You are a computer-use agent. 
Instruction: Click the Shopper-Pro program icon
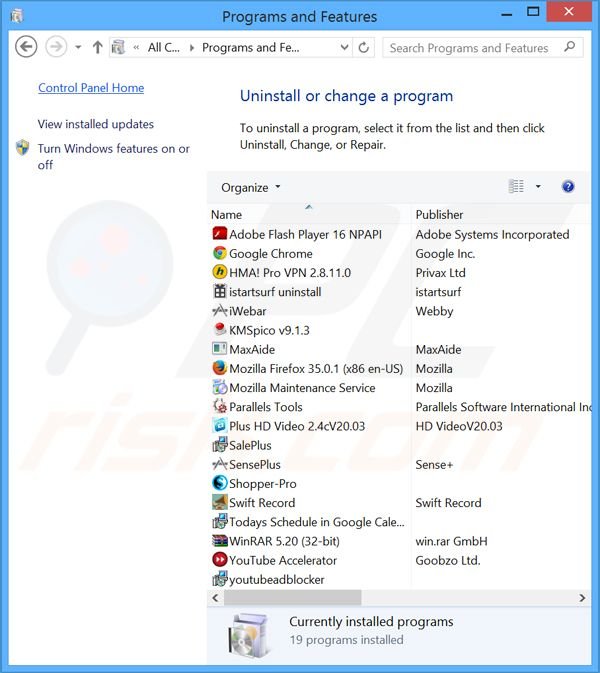pyautogui.click(x=219, y=483)
